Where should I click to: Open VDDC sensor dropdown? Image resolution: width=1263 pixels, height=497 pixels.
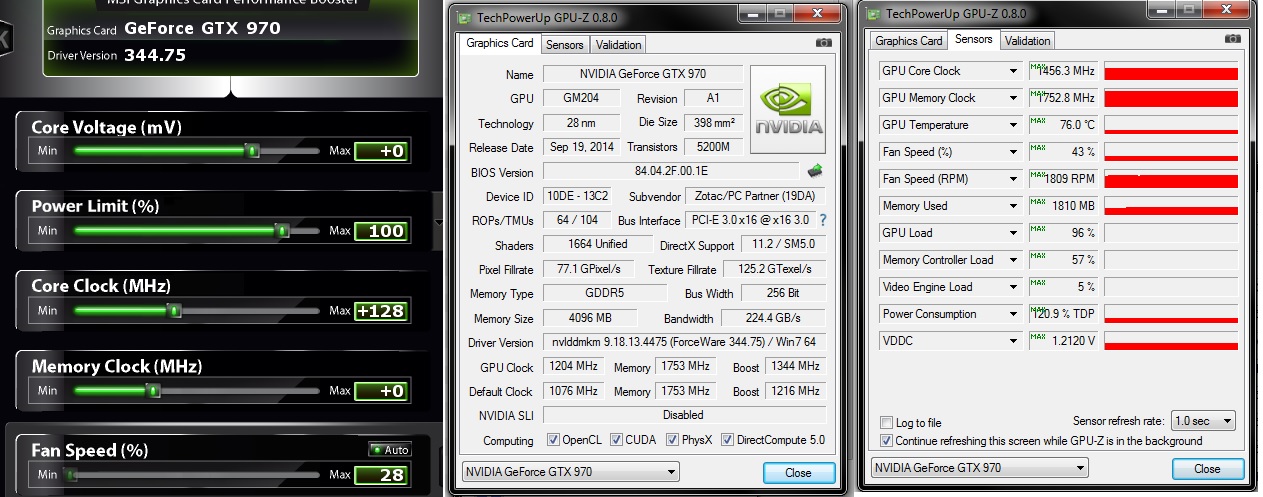1013,341
